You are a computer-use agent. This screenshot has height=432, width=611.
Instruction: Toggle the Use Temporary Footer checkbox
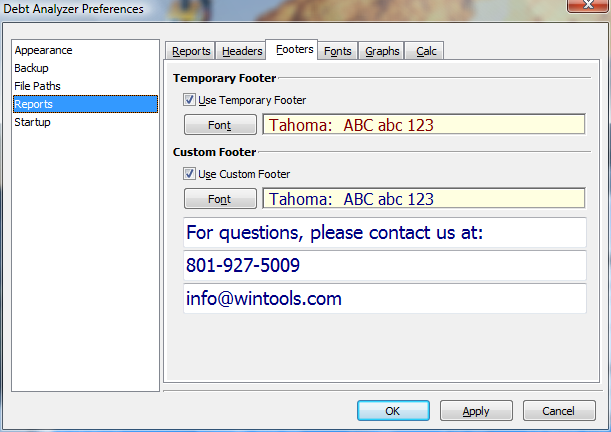[190, 100]
